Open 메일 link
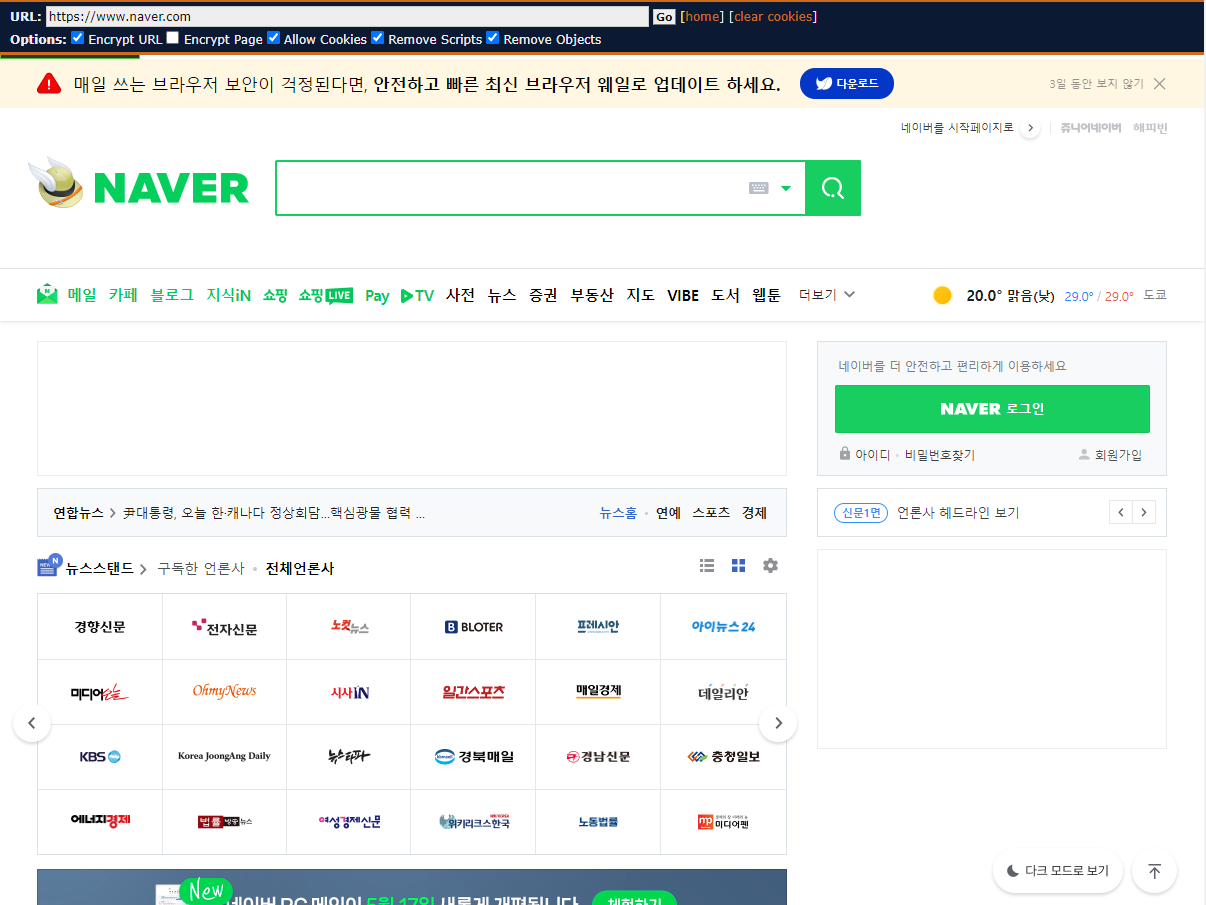1206x905 pixels. 82,295
